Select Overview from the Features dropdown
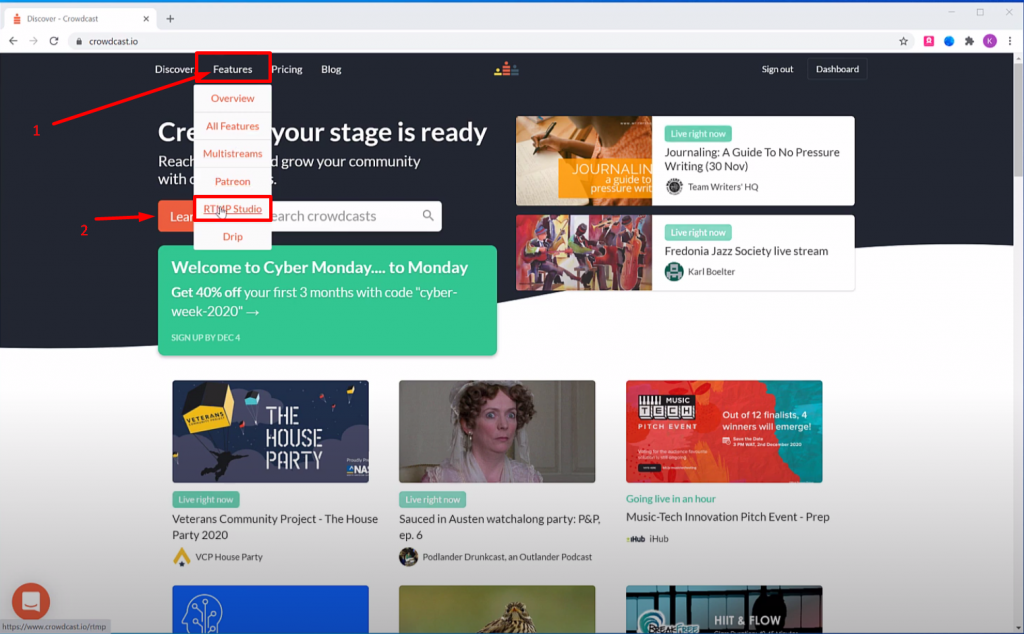The width and height of the screenshot is (1024, 634). pyautogui.click(x=232, y=98)
